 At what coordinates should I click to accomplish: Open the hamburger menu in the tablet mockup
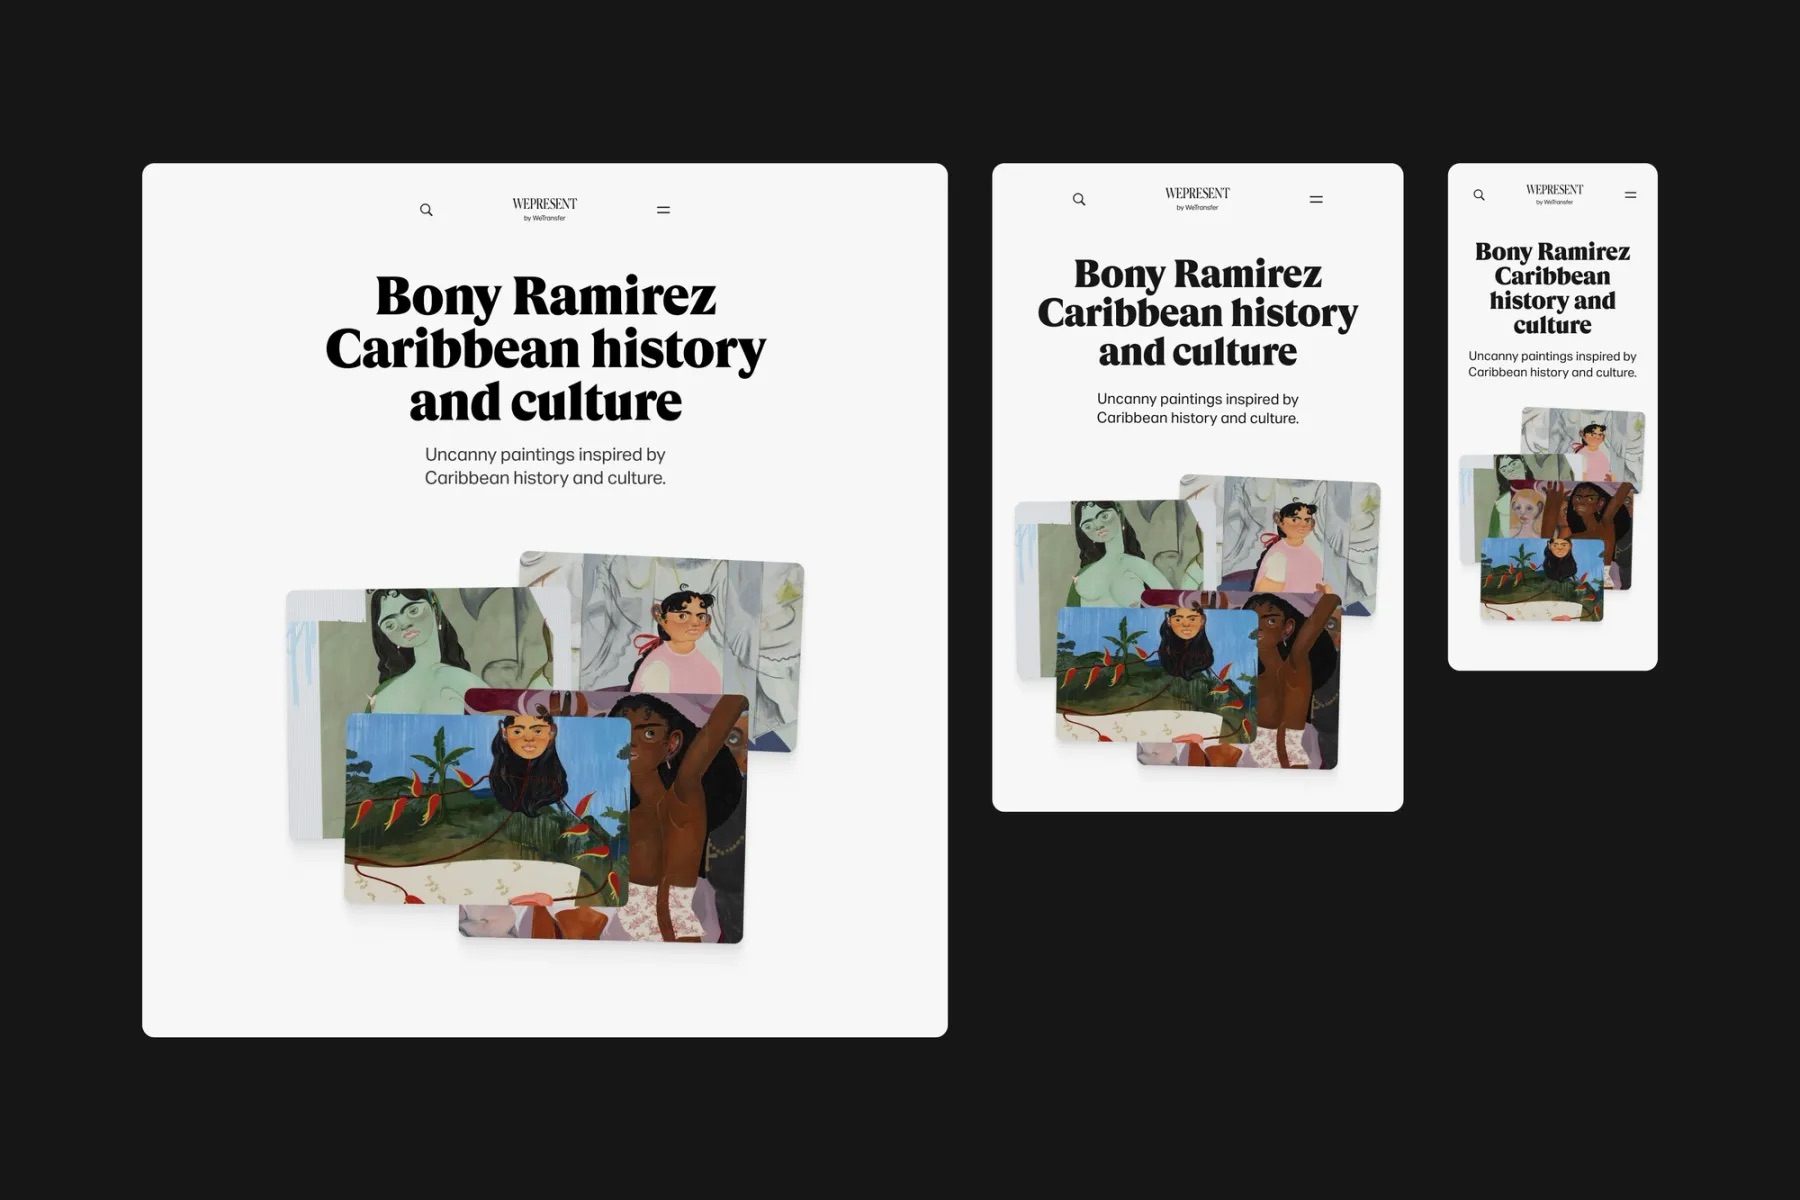(x=1316, y=199)
